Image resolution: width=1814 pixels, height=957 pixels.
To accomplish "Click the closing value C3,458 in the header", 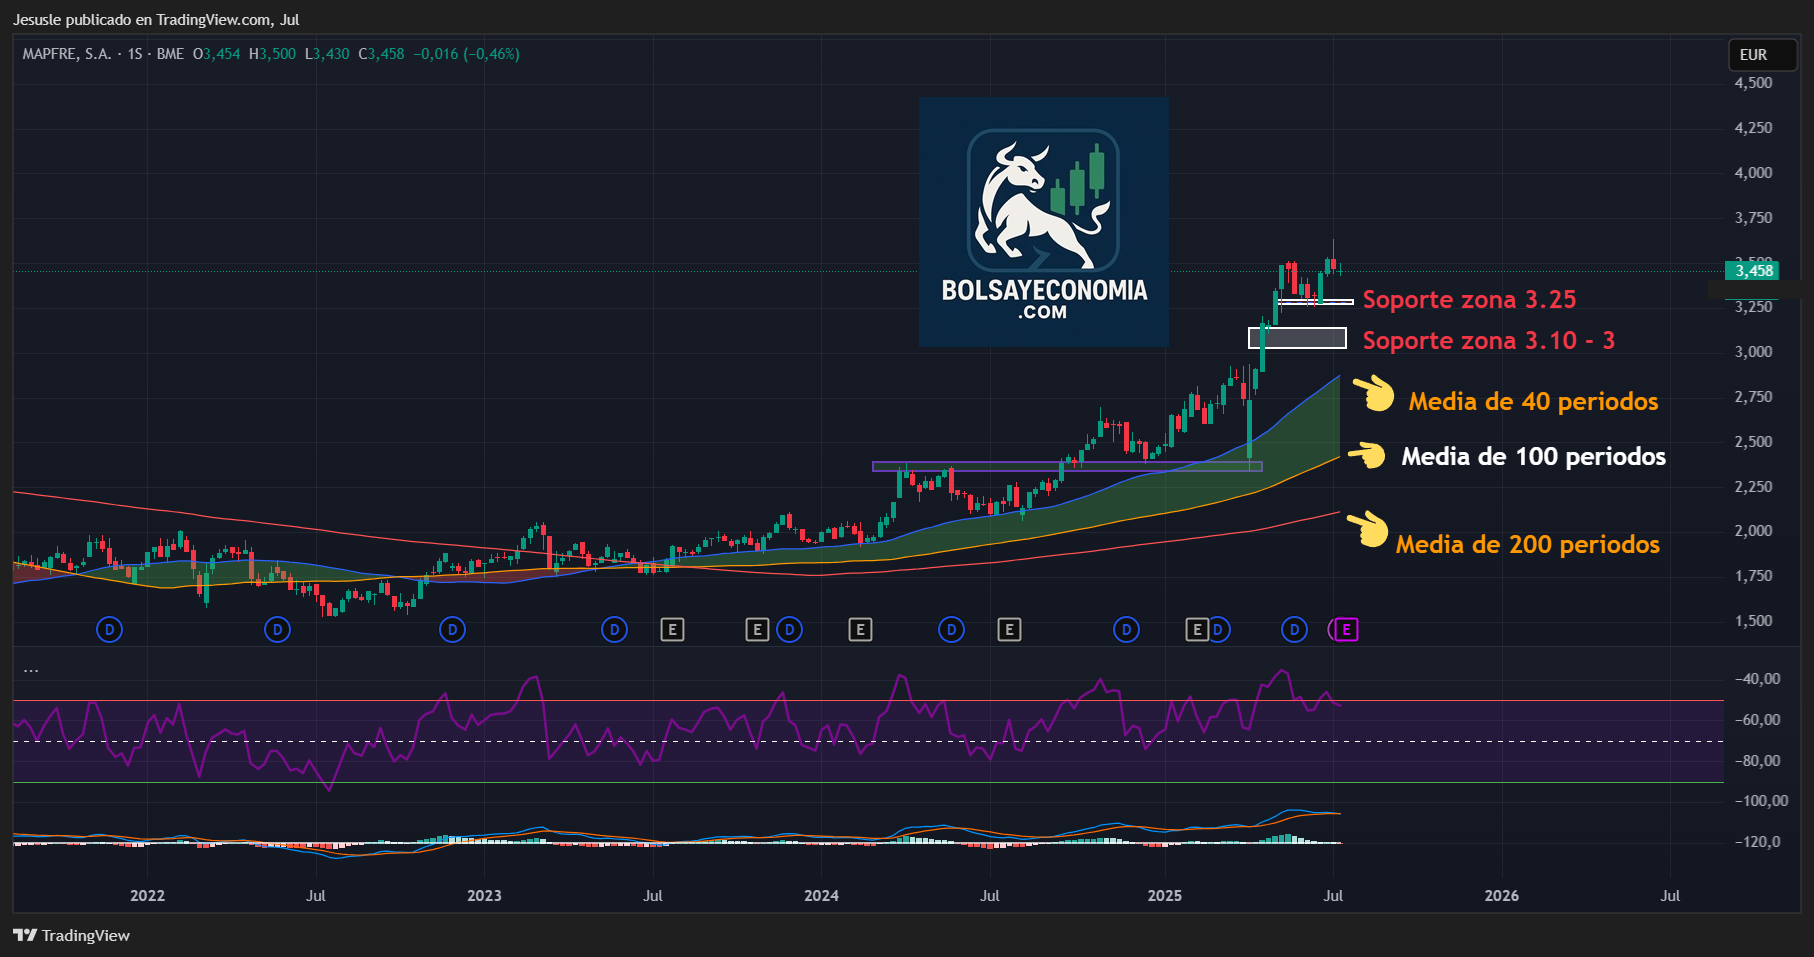I will click(381, 54).
